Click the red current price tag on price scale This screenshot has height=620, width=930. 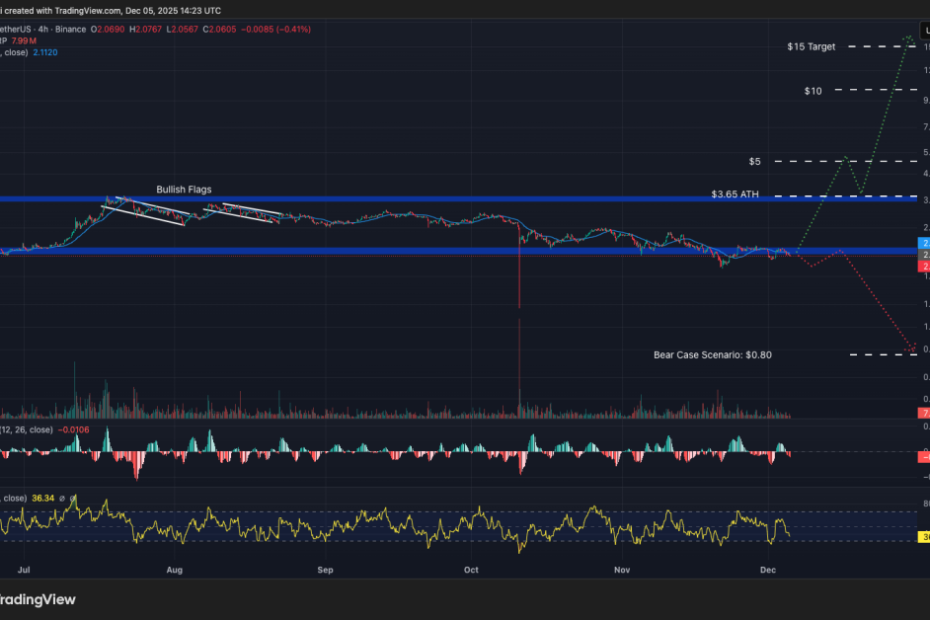(x=920, y=265)
